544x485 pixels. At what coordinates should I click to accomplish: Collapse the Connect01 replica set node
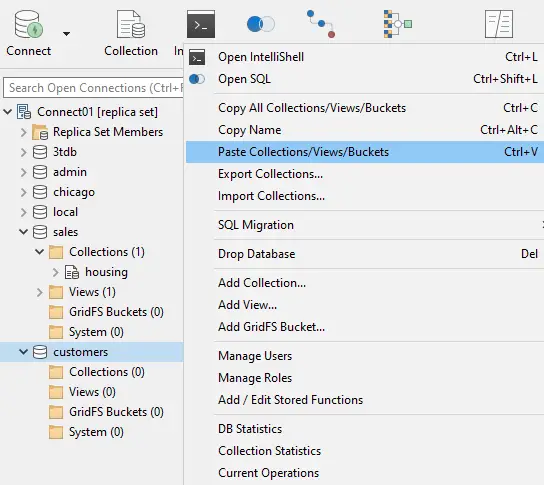coord(8,112)
